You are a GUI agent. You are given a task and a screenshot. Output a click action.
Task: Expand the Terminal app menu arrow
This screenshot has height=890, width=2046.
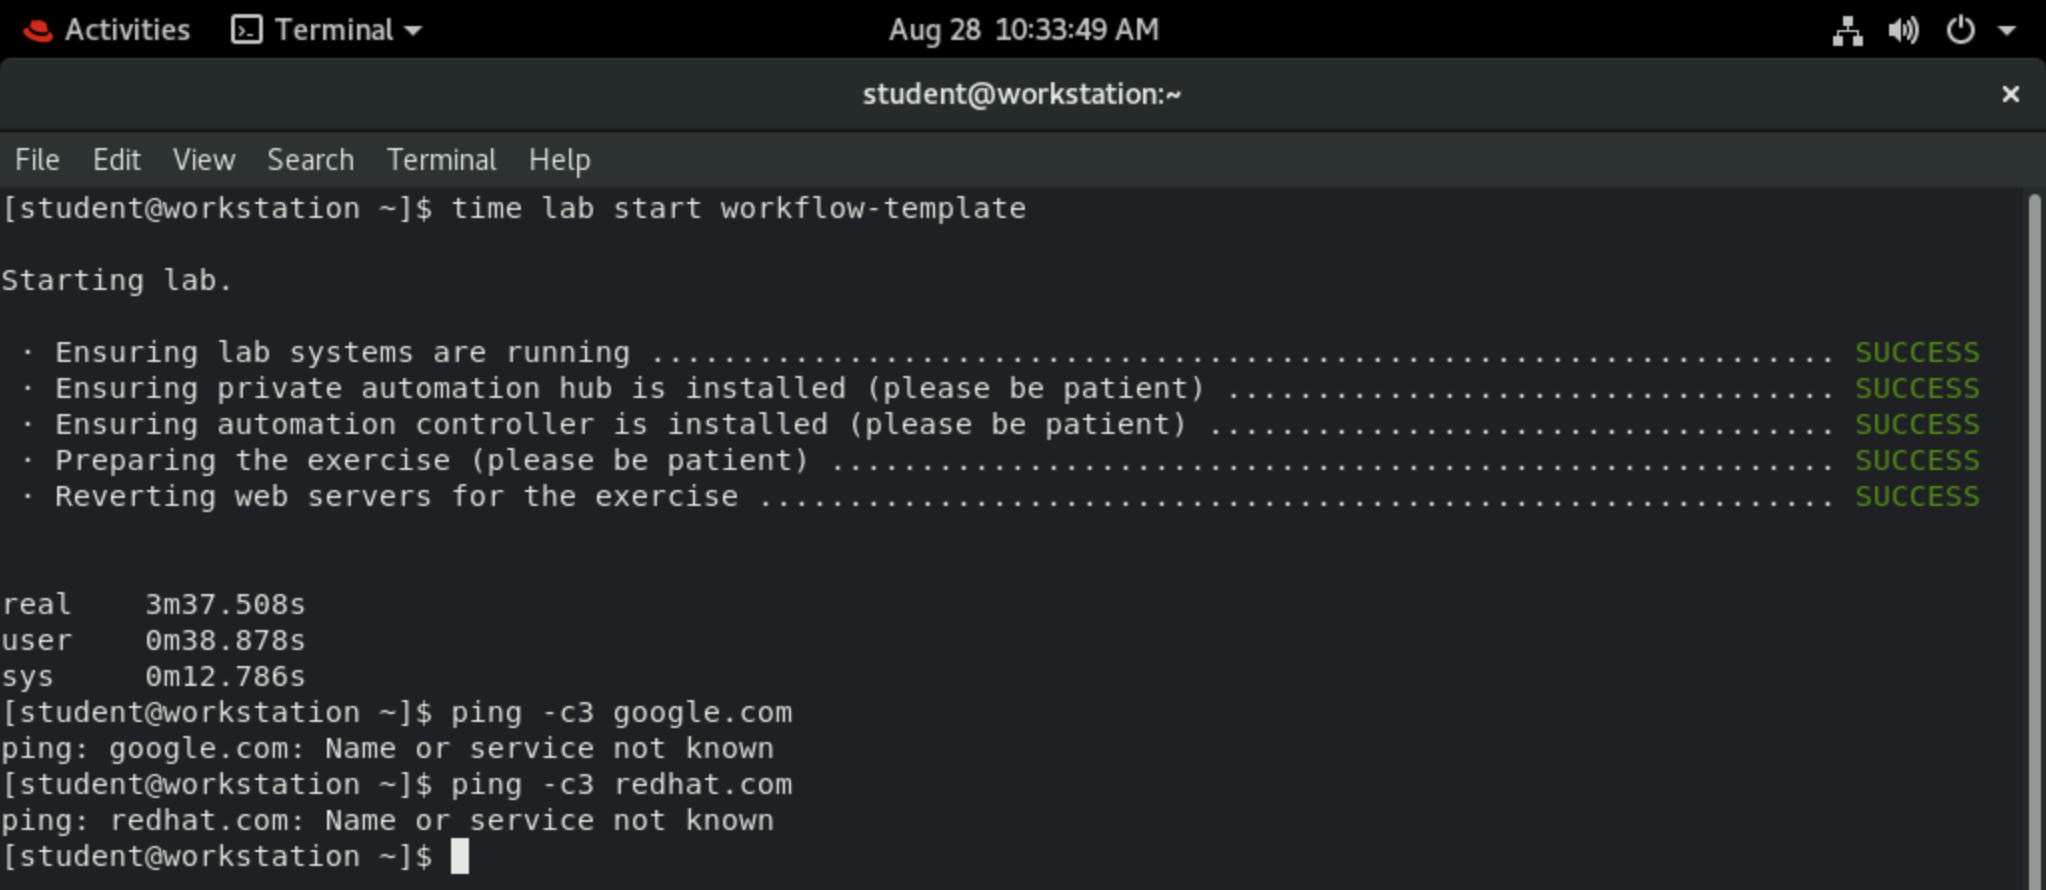point(413,31)
